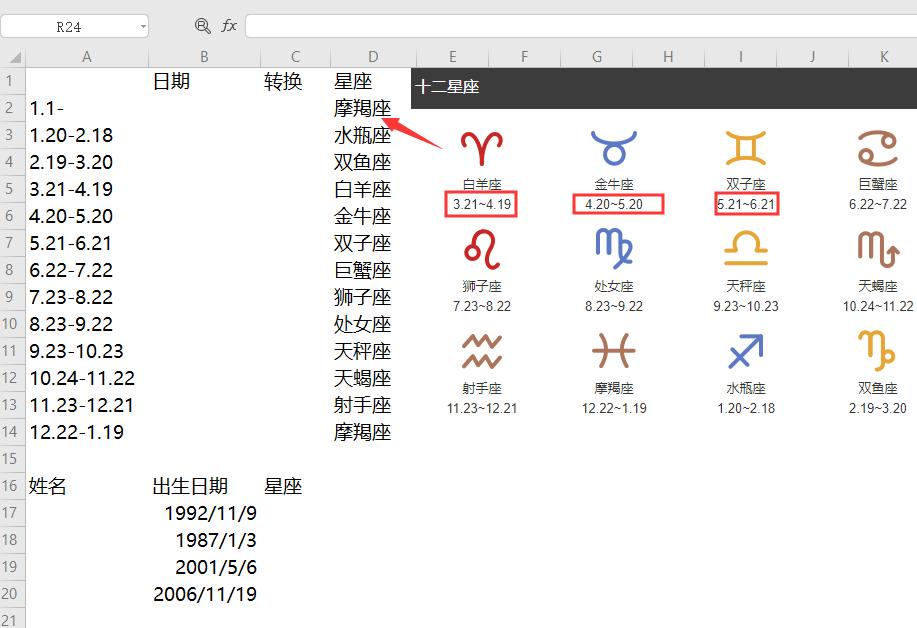Image resolution: width=917 pixels, height=628 pixels.
Task: Select the Sagittarius 射手座 zodiac icon
Action: pos(482,352)
